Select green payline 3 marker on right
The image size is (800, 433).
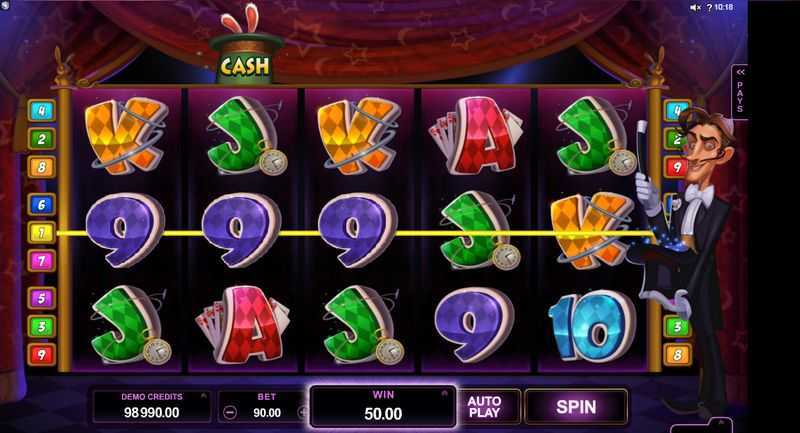point(678,326)
